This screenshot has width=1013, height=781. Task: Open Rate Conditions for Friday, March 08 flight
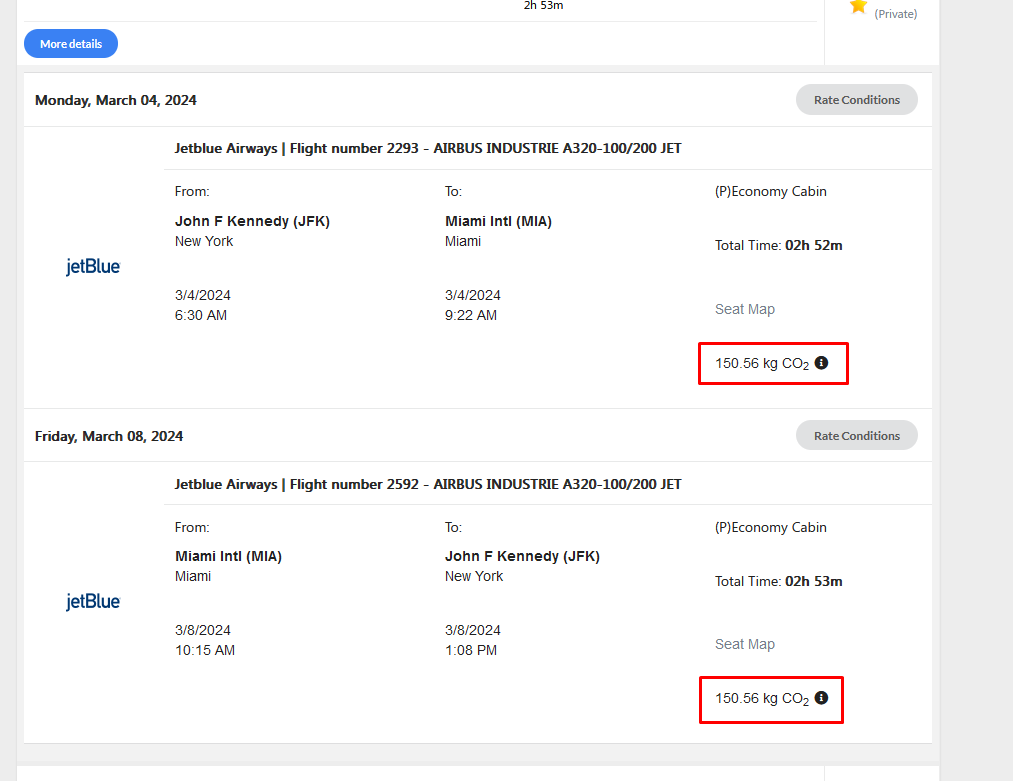857,435
